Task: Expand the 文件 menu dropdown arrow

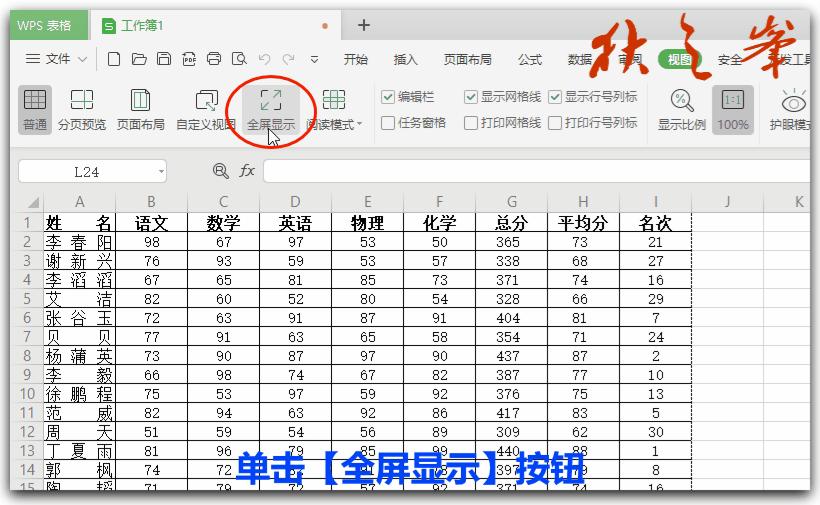Action: tap(83, 60)
